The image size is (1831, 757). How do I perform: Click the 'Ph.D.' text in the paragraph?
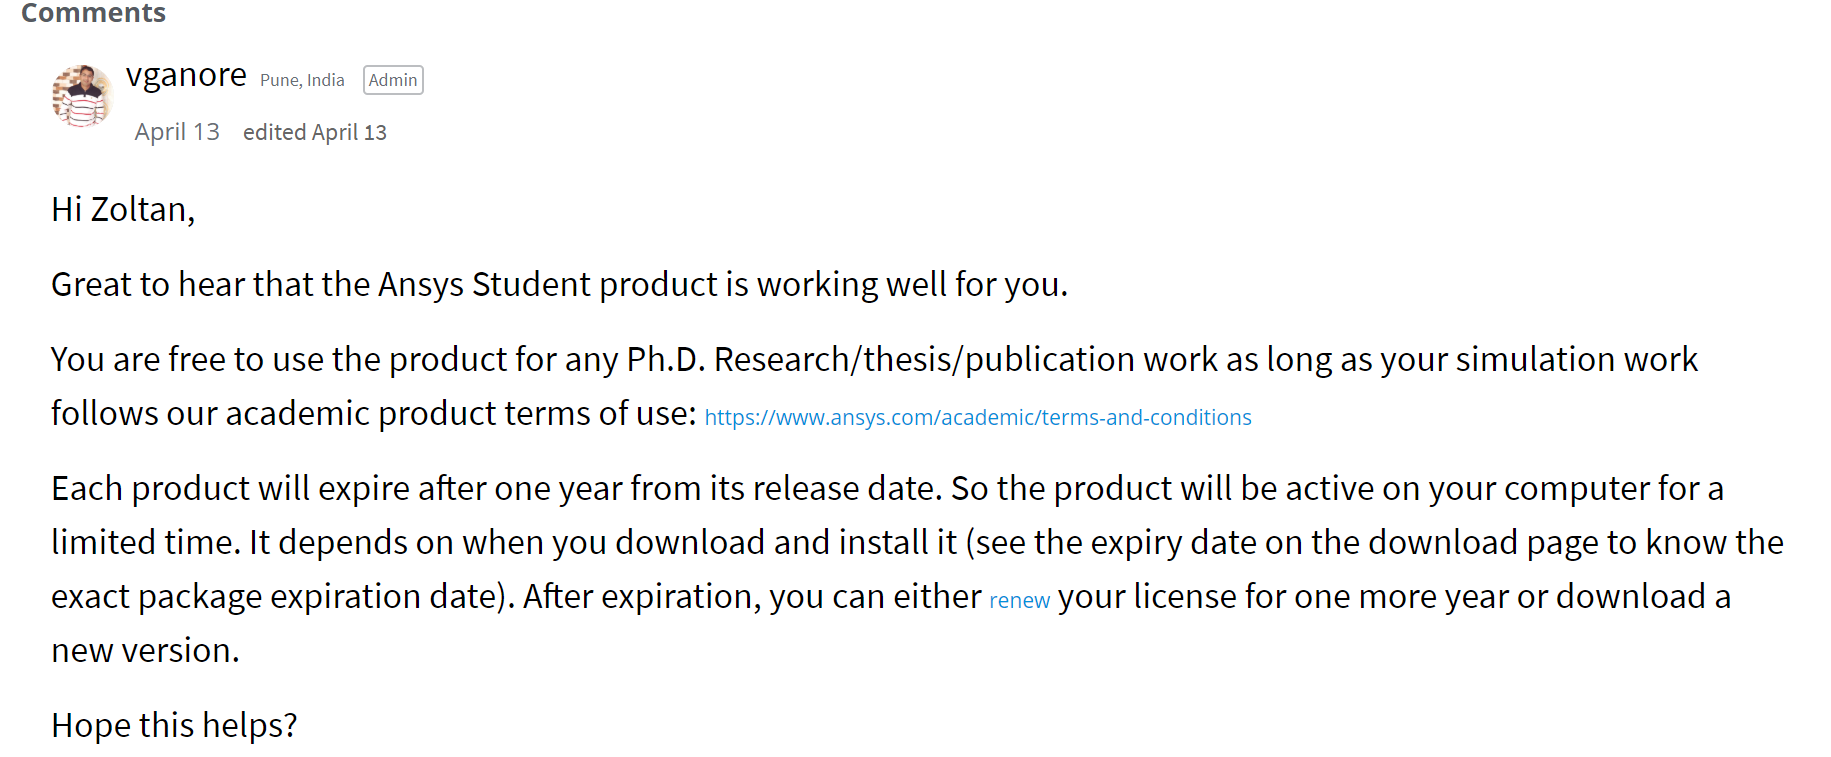pos(665,360)
